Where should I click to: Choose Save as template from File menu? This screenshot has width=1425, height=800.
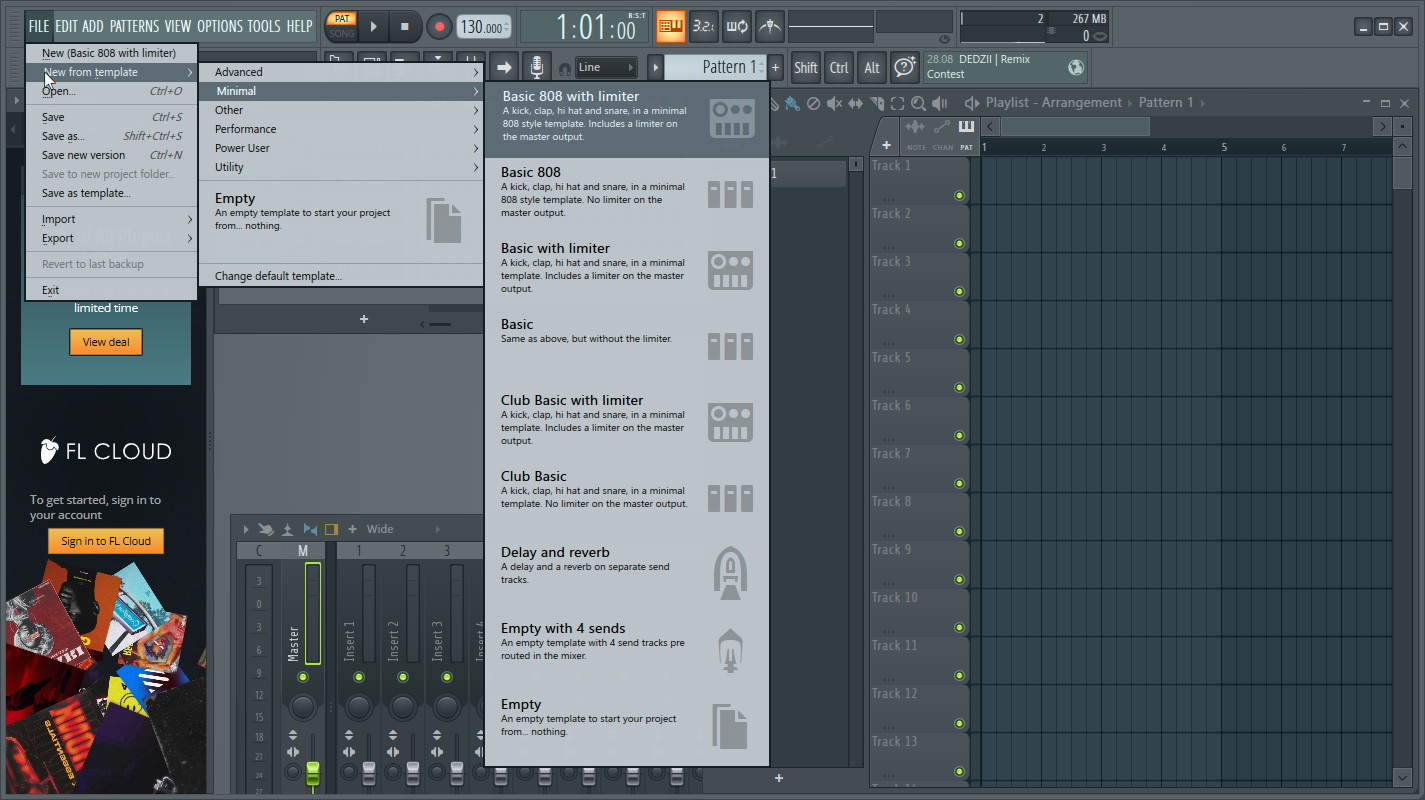[111, 193]
